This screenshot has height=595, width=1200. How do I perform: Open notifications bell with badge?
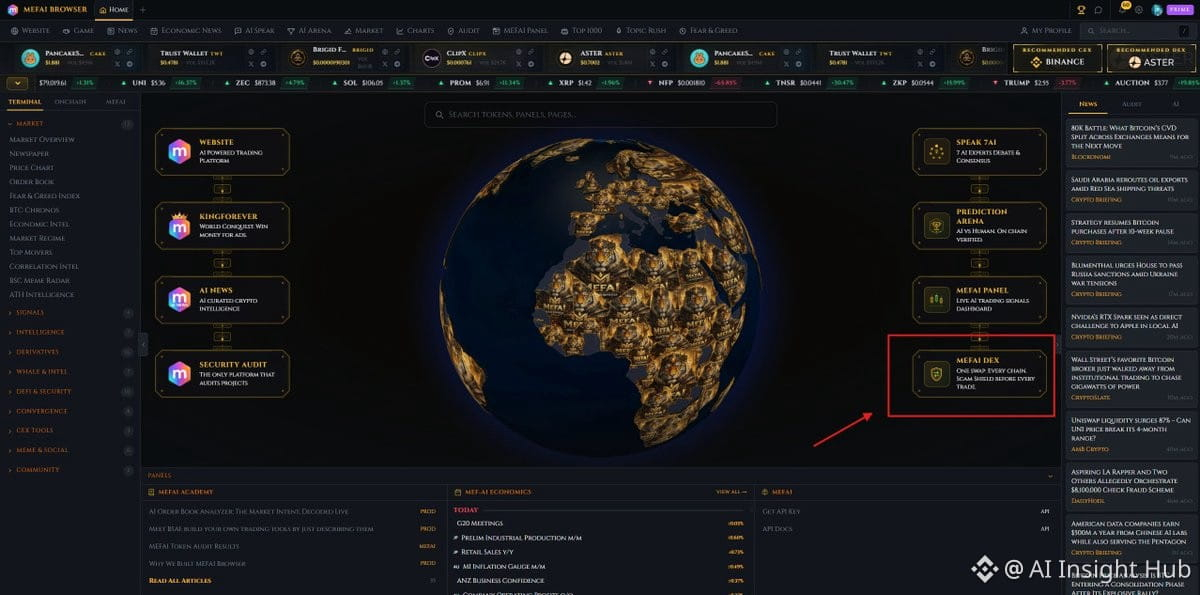1124,9
